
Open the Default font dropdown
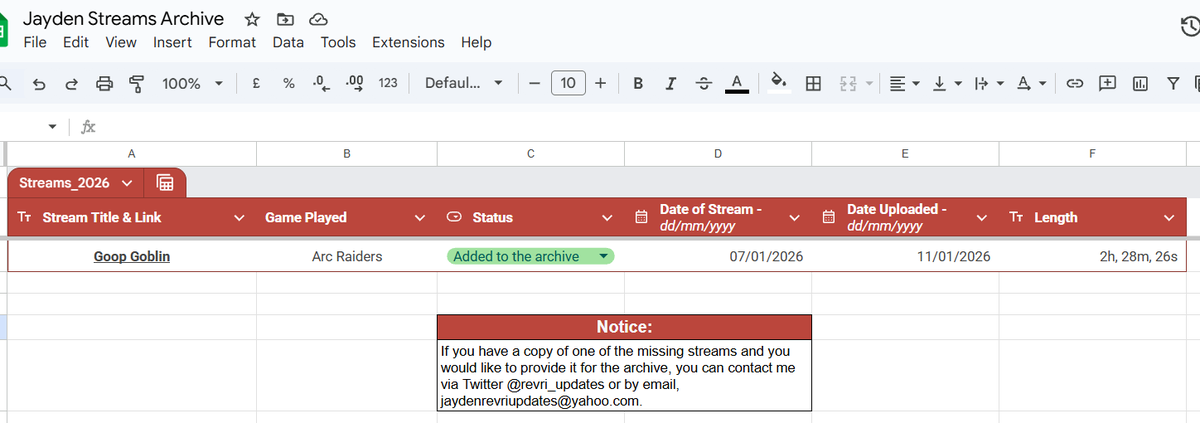465,84
